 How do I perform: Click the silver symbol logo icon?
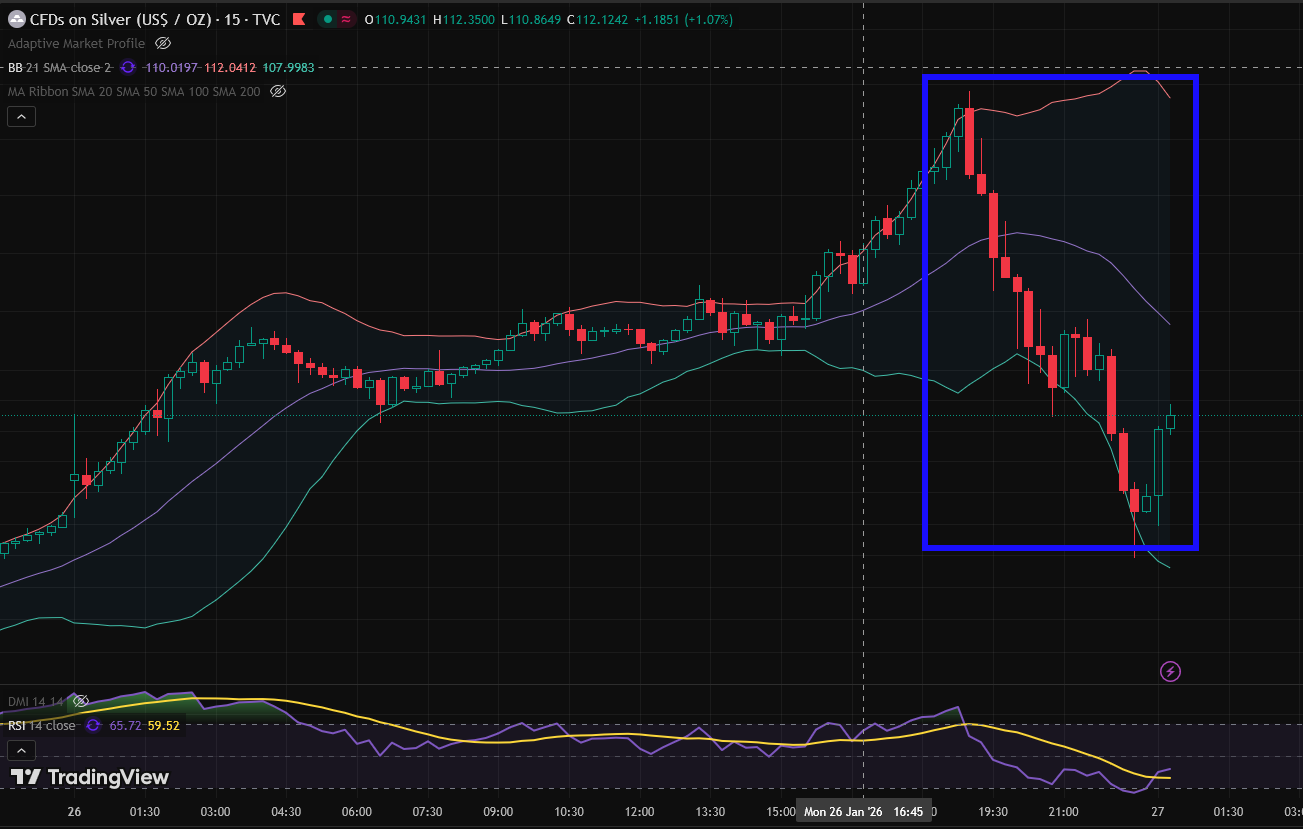(17, 19)
